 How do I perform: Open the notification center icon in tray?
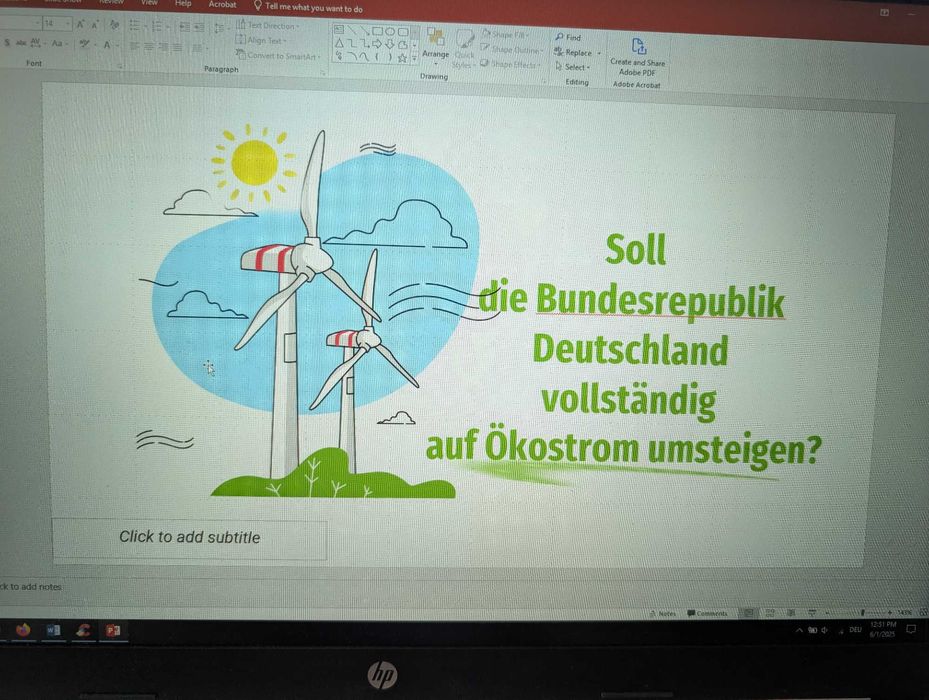click(911, 629)
